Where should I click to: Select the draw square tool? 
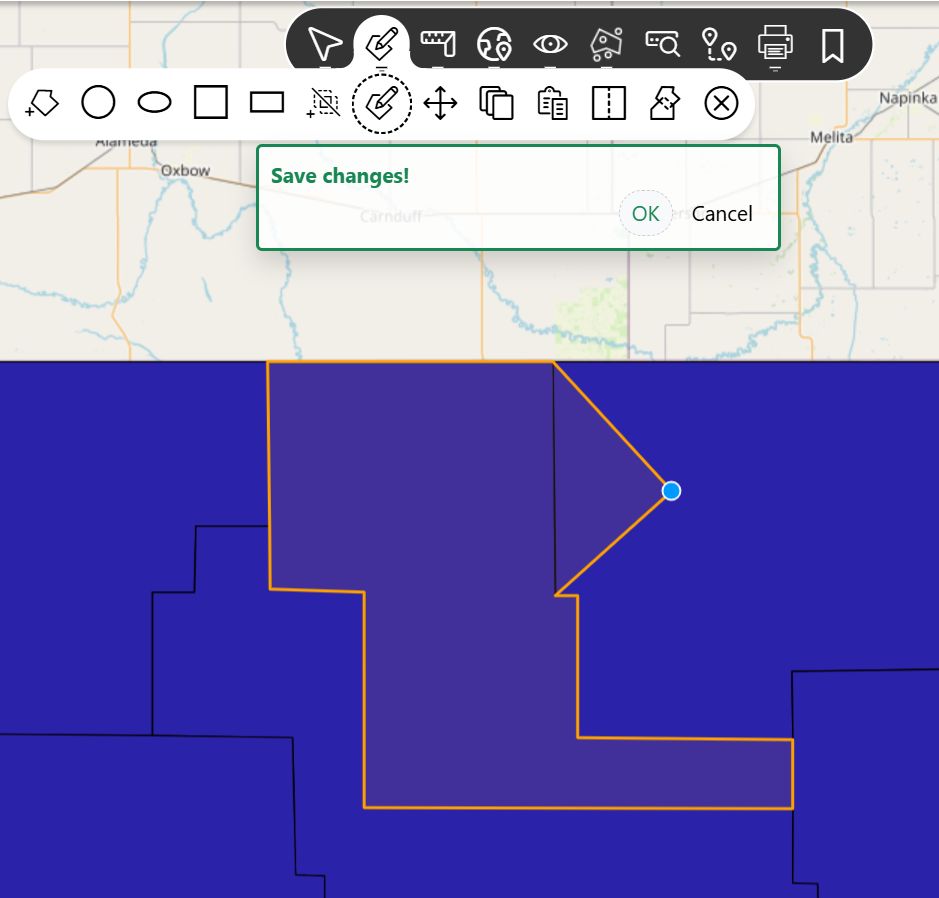[x=210, y=103]
